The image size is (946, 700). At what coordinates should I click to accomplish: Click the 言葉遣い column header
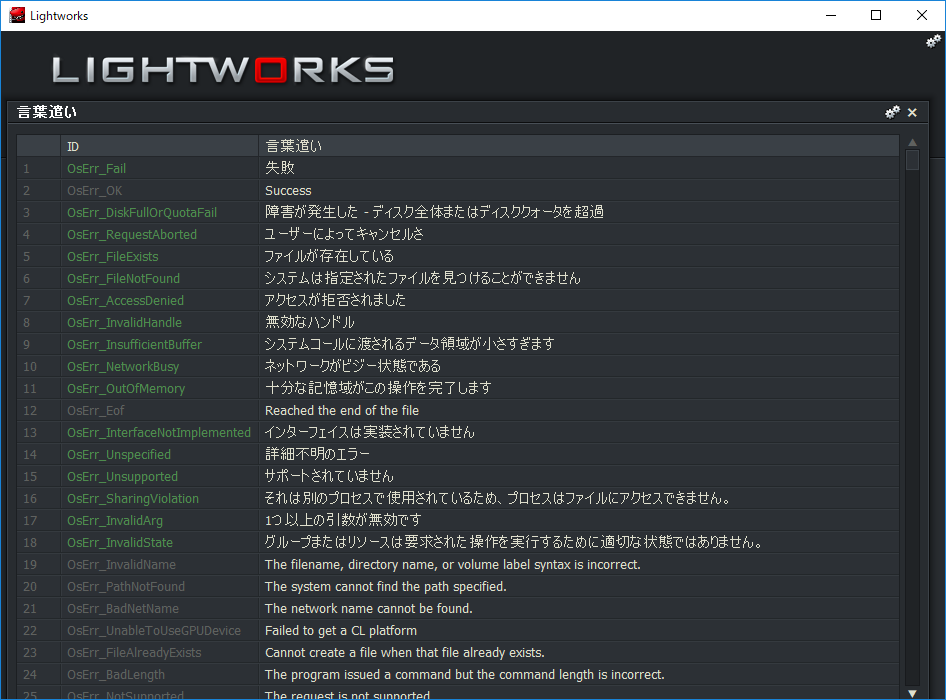click(x=579, y=146)
